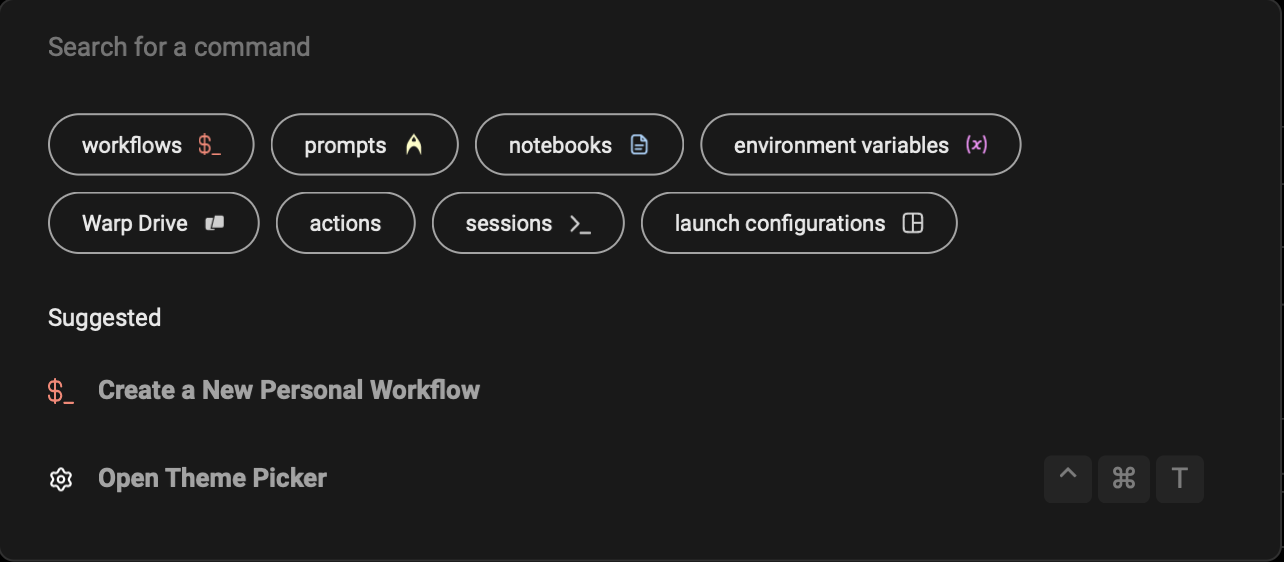Viewport: 1284px width, 562px height.
Task: Select the launch configurations filter
Action: [x=780, y=223]
